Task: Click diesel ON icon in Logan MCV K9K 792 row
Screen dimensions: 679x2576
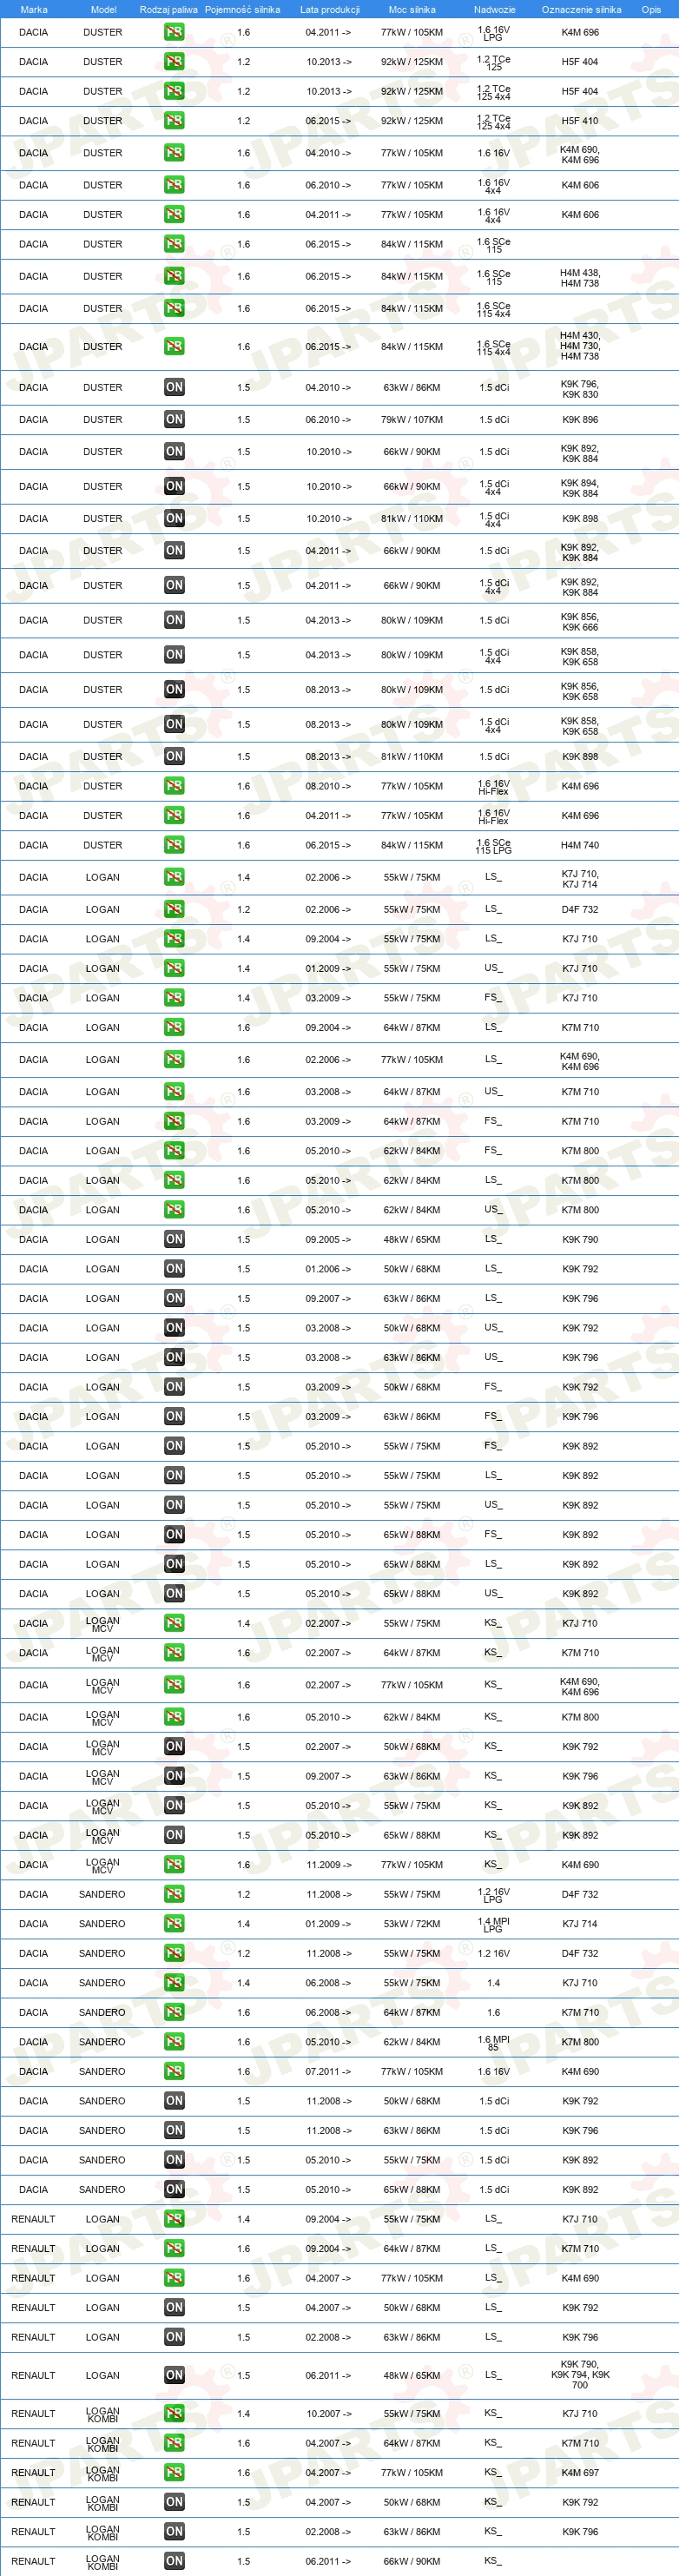Action: click(174, 1746)
